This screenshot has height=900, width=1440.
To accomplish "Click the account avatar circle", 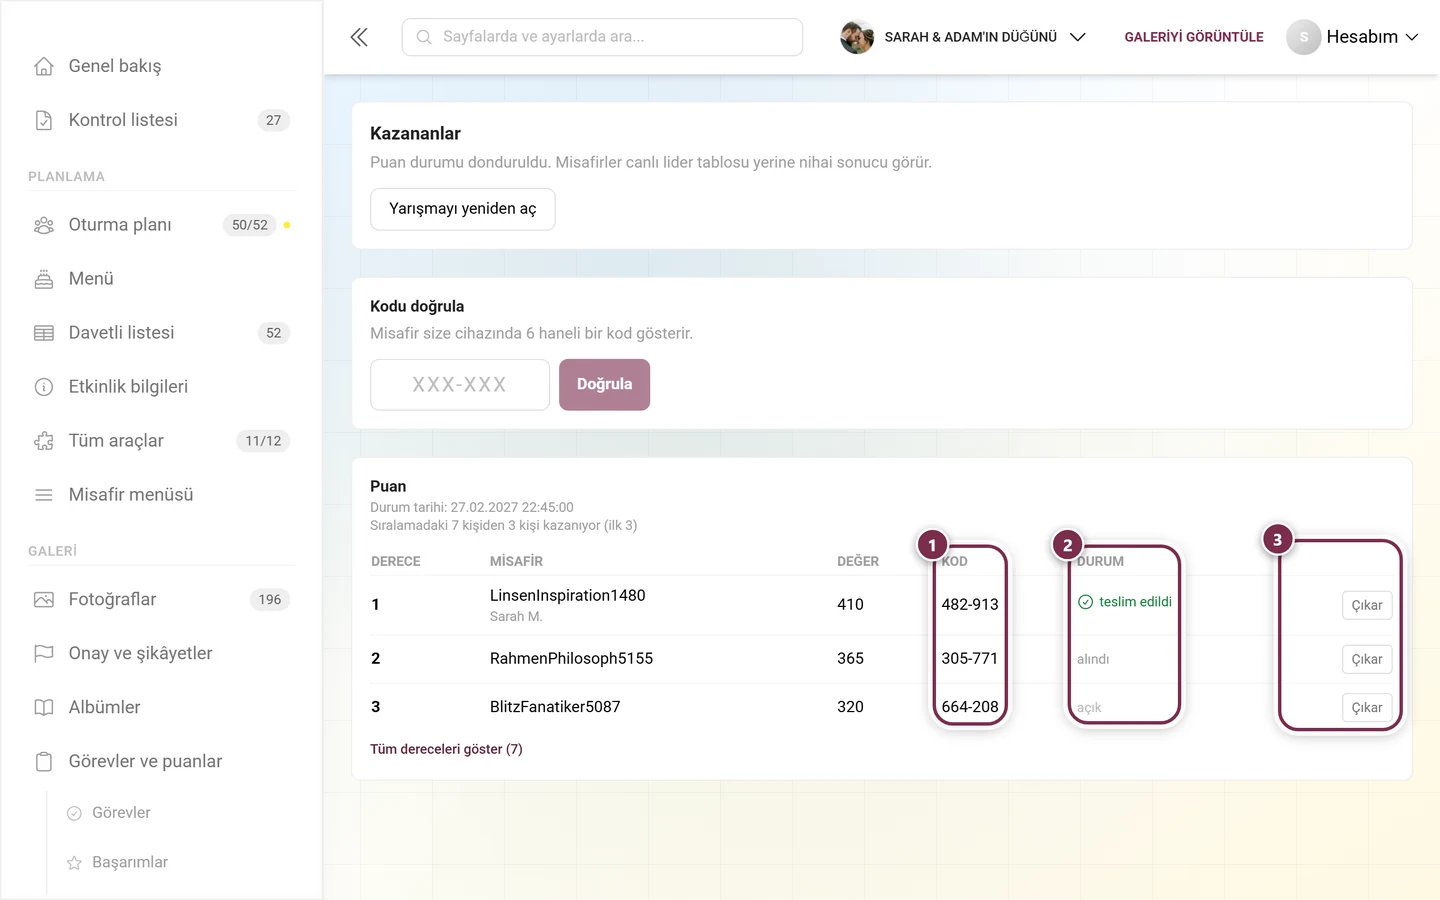I will pos(1304,37).
